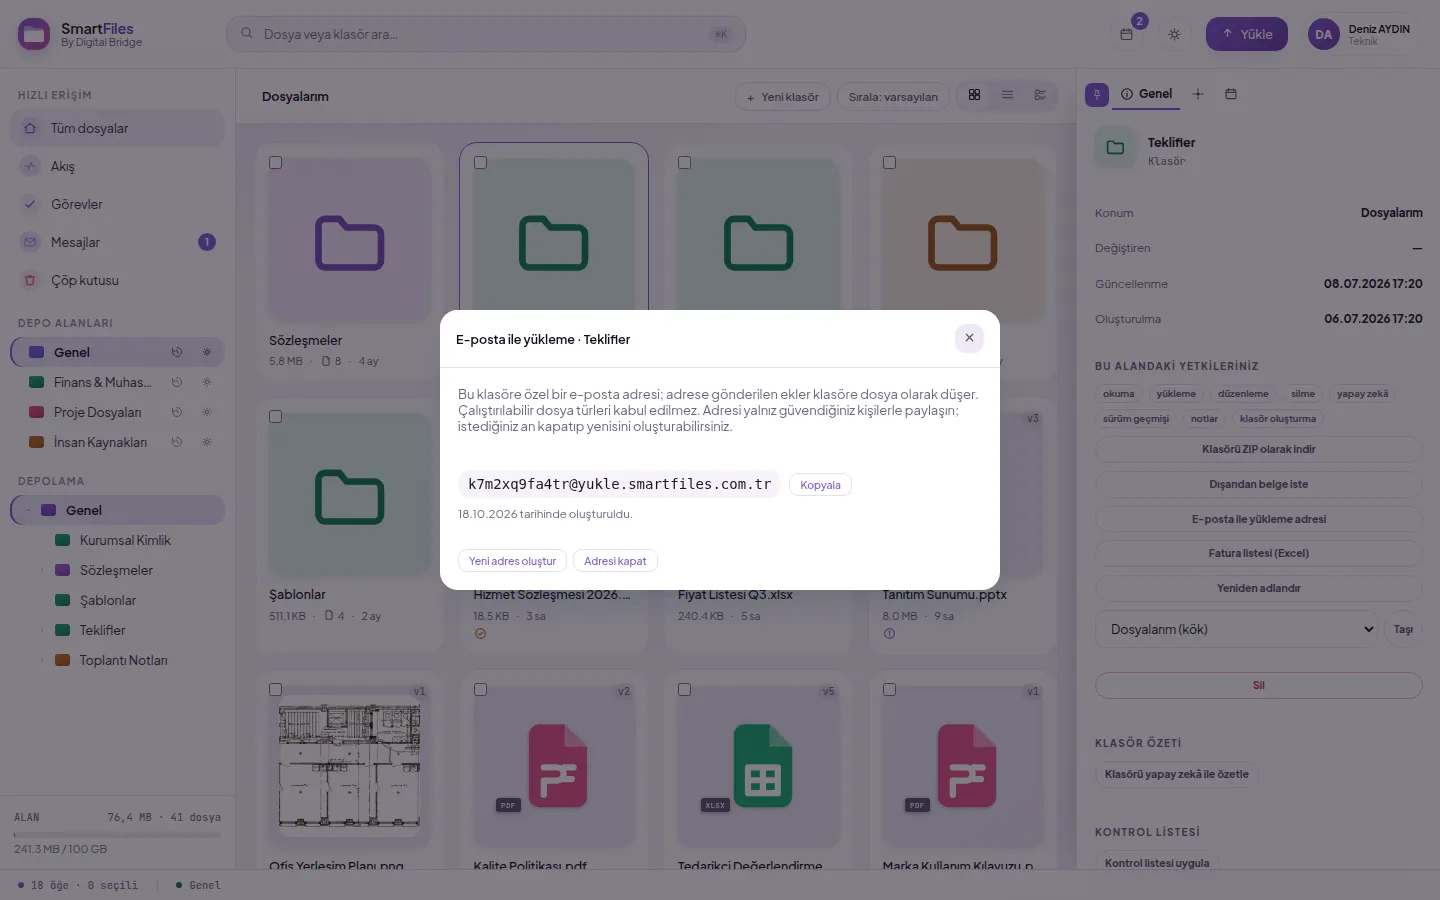This screenshot has height=900, width=1440.
Task: Switch to list view layout
Action: click(1007, 95)
